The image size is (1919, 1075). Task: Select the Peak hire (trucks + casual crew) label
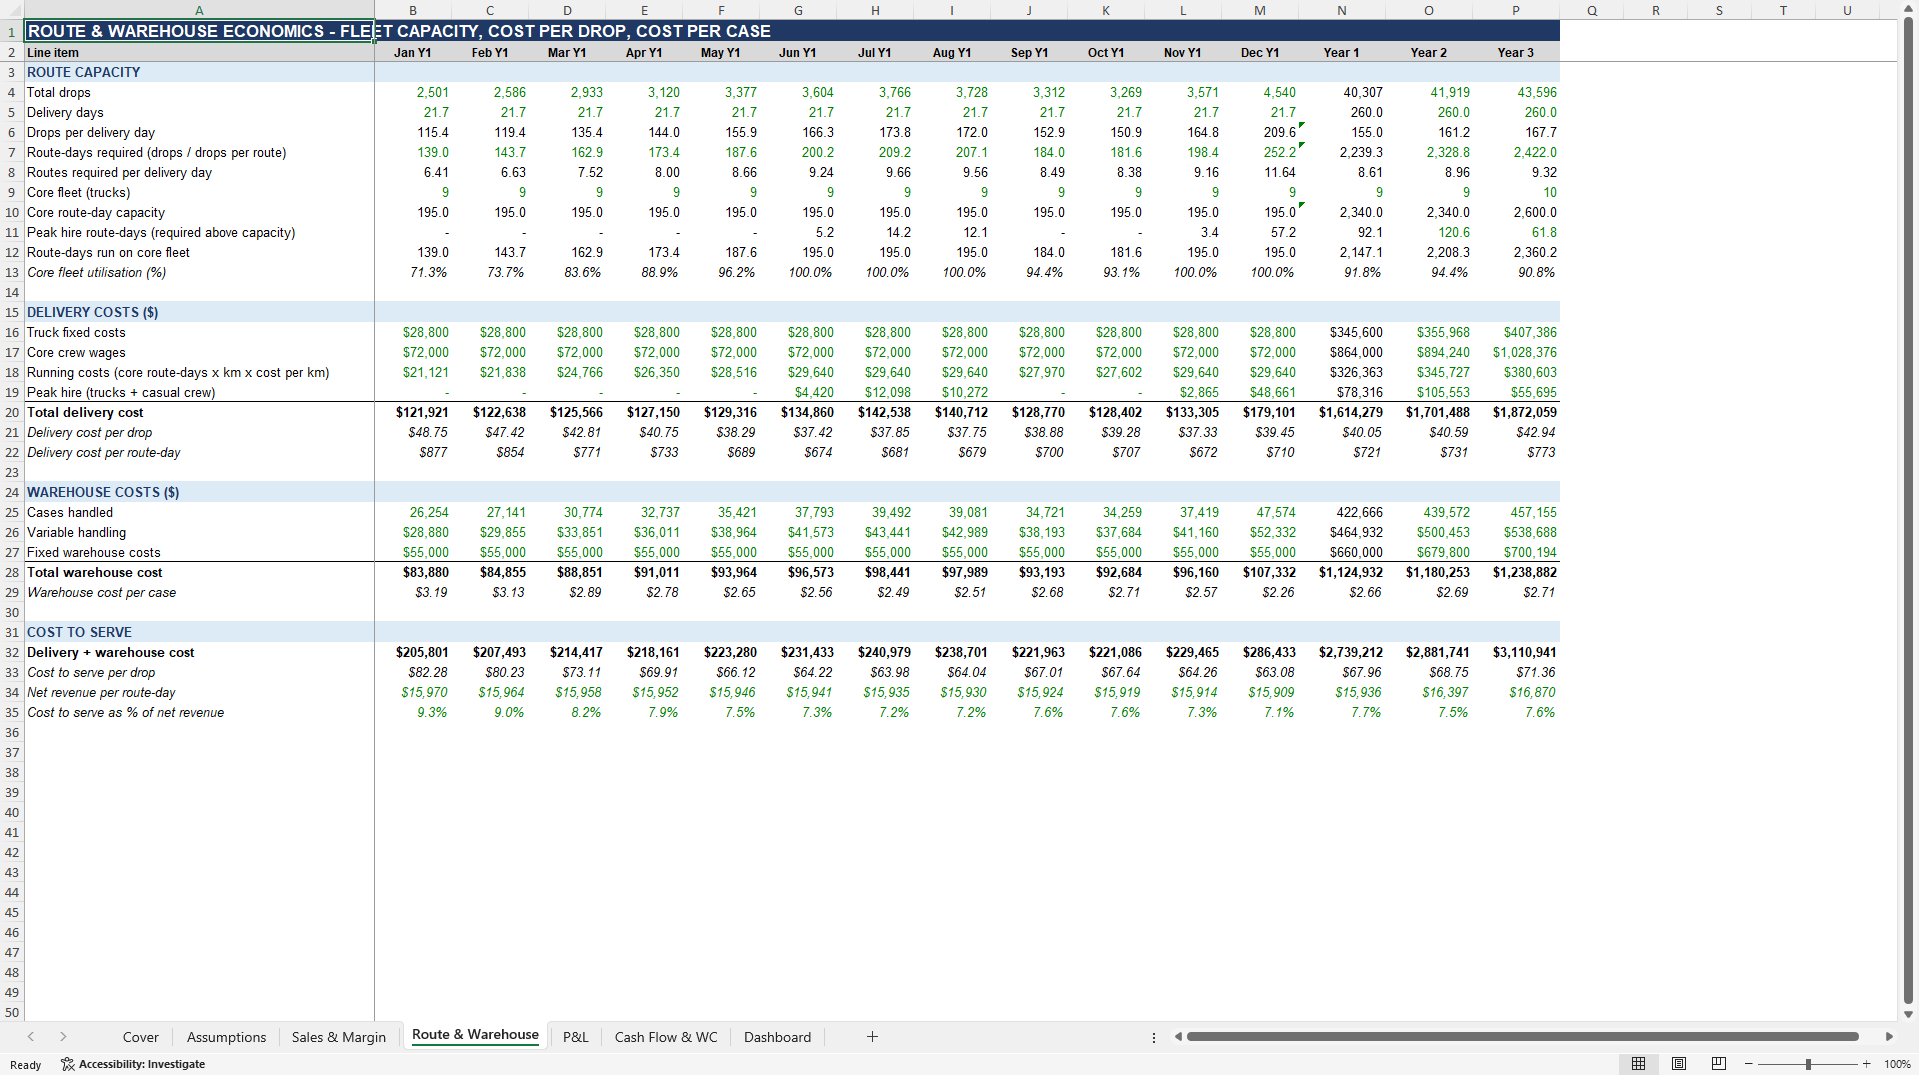[x=120, y=392]
